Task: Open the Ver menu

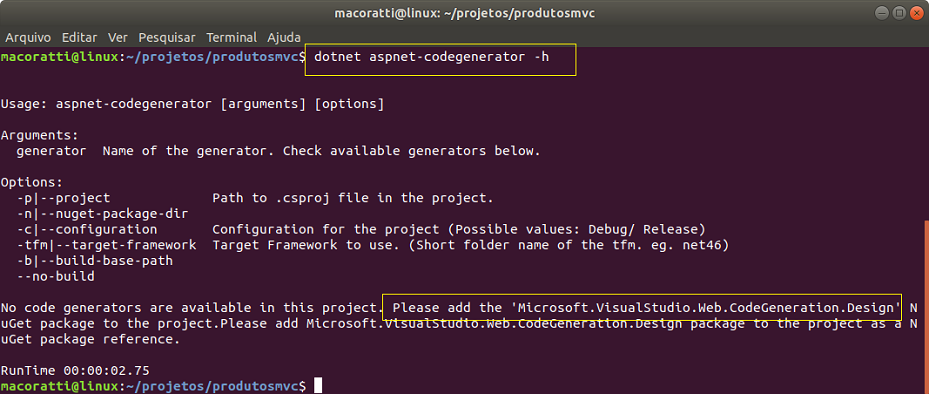Action: [x=118, y=37]
